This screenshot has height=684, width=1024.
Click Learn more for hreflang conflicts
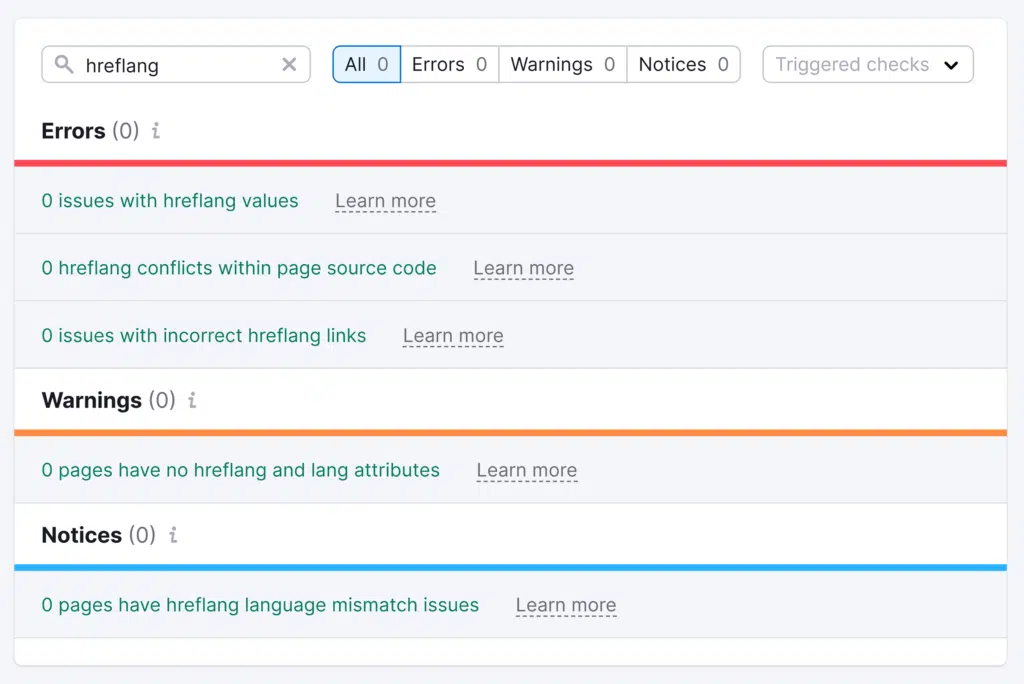click(x=523, y=268)
